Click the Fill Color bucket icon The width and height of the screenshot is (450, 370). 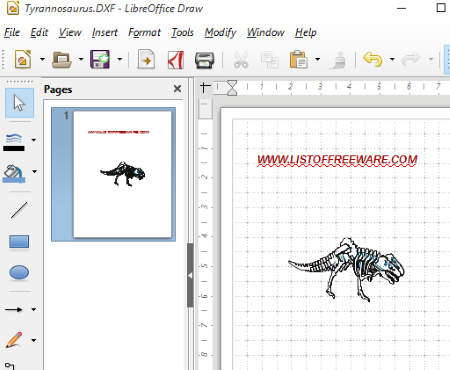[14, 173]
